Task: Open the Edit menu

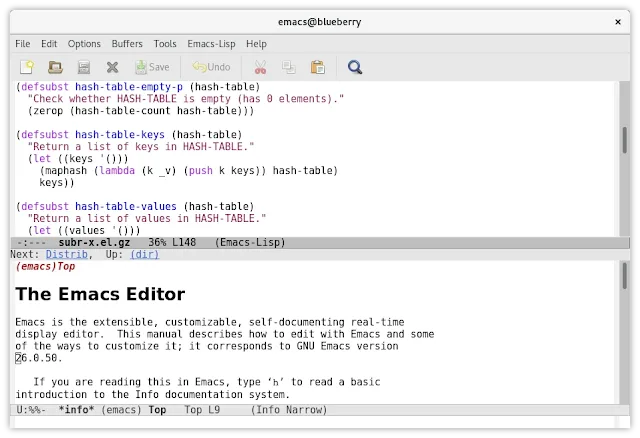Action: coord(49,44)
